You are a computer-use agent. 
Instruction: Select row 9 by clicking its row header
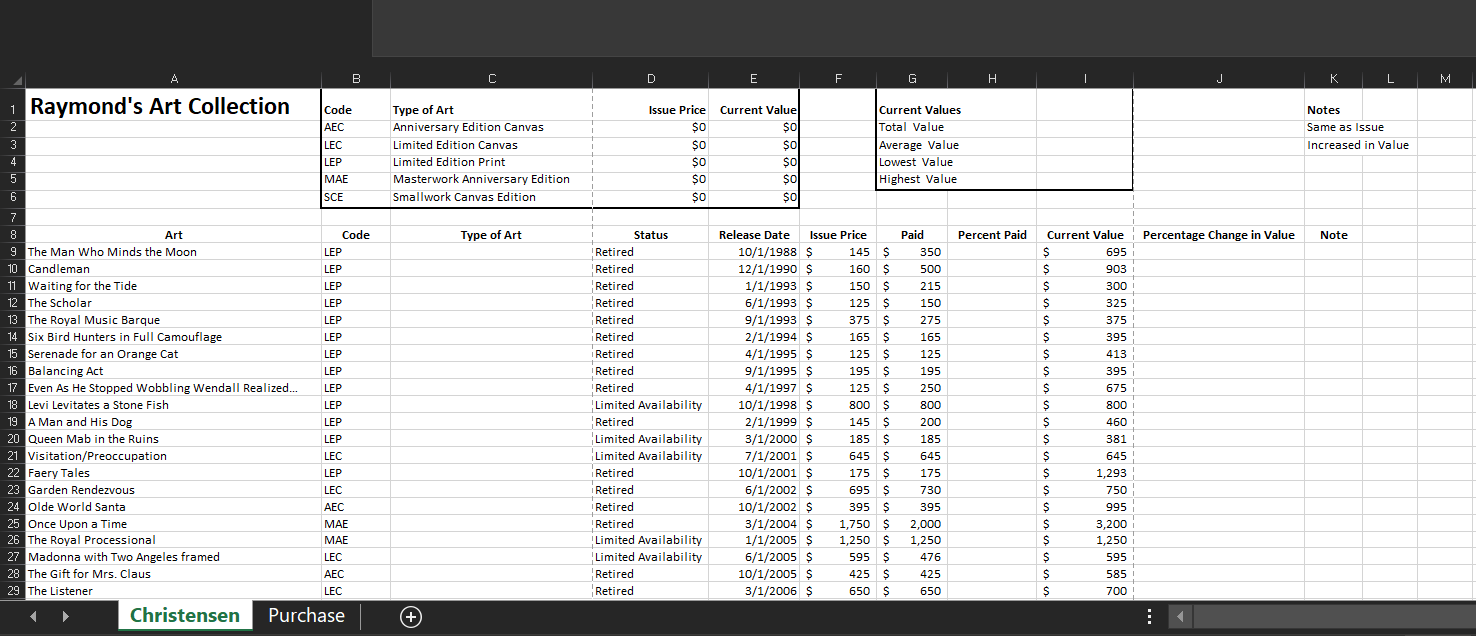(x=14, y=251)
